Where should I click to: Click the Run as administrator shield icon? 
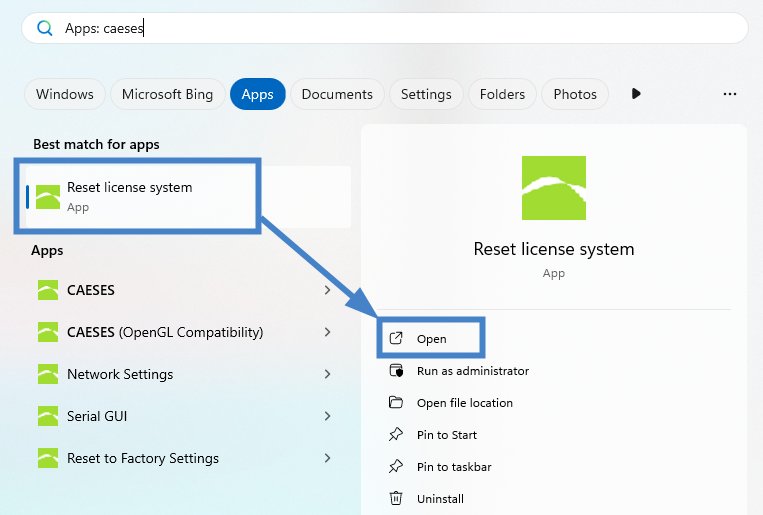tap(396, 371)
